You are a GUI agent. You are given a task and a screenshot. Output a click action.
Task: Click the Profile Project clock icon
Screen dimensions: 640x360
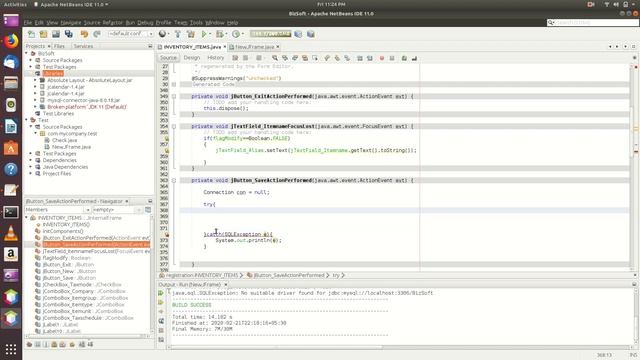point(236,34)
